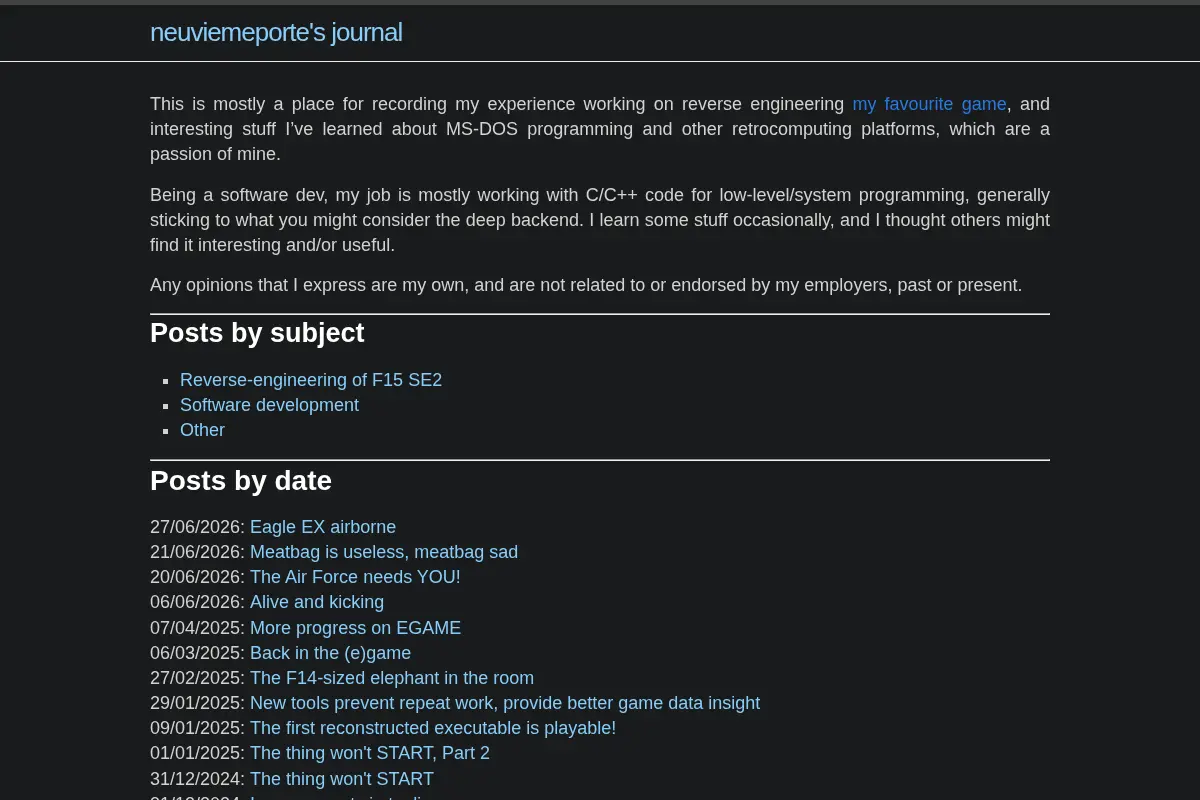Click the 'Posts by date' heading
The width and height of the screenshot is (1200, 800).
tap(241, 481)
